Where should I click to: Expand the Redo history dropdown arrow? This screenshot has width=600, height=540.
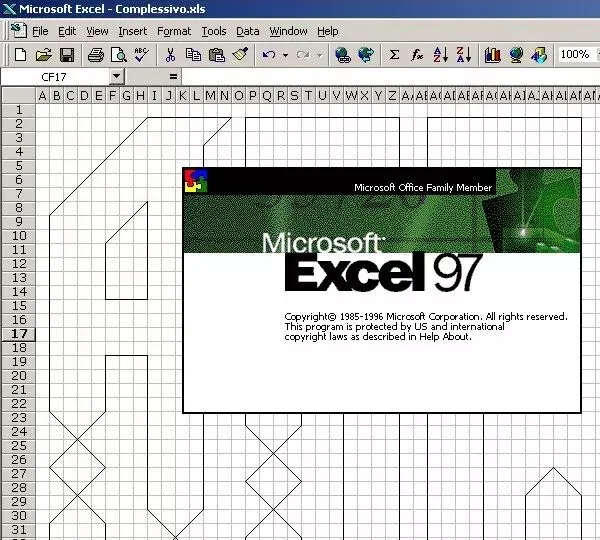pos(320,55)
